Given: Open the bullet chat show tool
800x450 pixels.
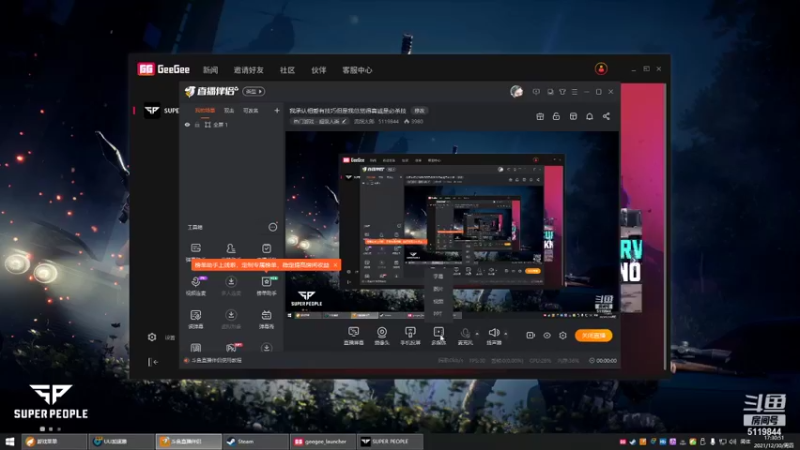Looking at the screenshot, I should (x=266, y=319).
